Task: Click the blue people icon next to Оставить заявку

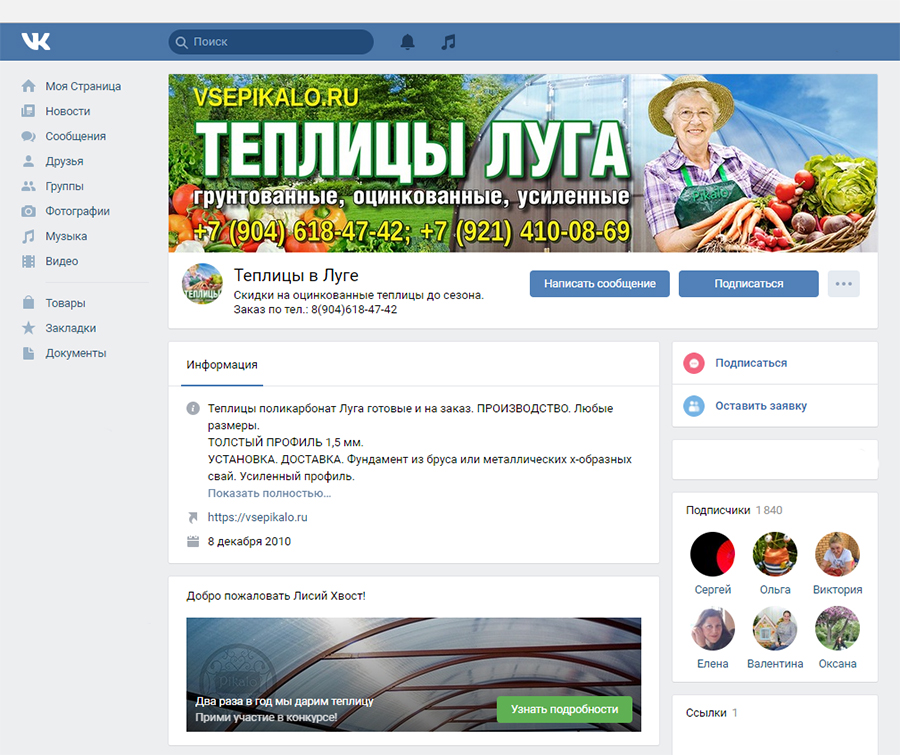Action: point(694,406)
